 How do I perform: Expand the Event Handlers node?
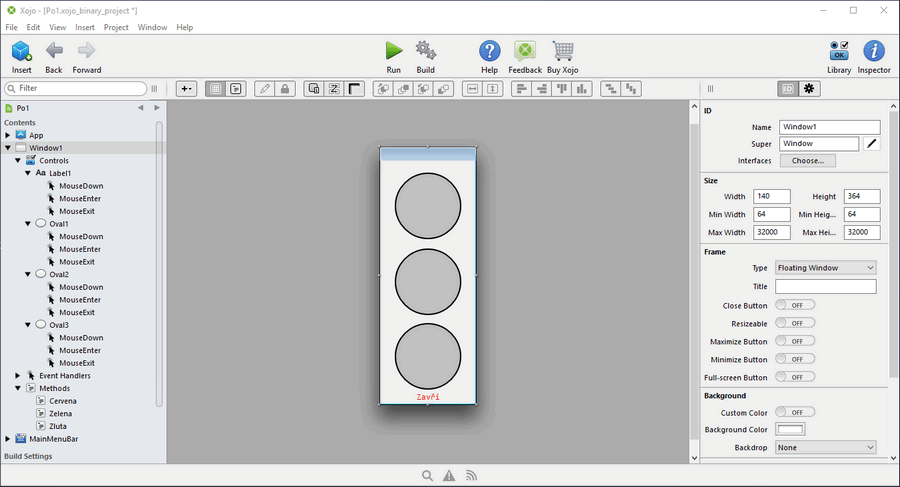[18, 376]
